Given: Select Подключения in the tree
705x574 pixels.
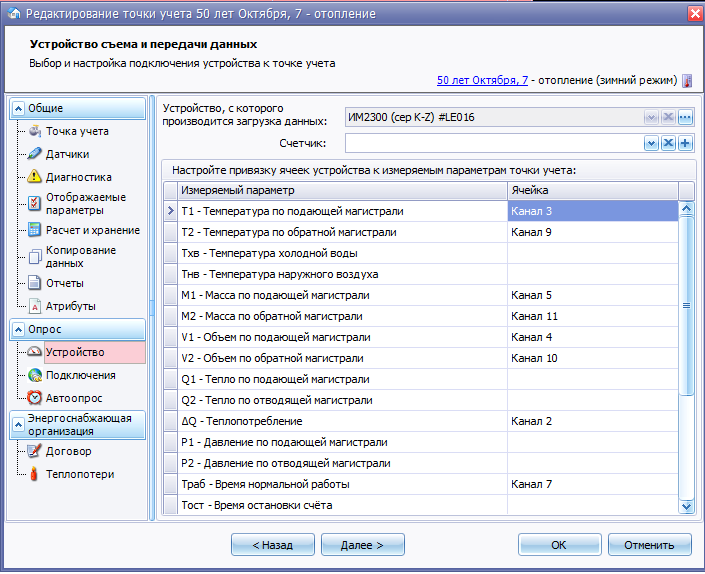Looking at the screenshot, I should (x=81, y=375).
